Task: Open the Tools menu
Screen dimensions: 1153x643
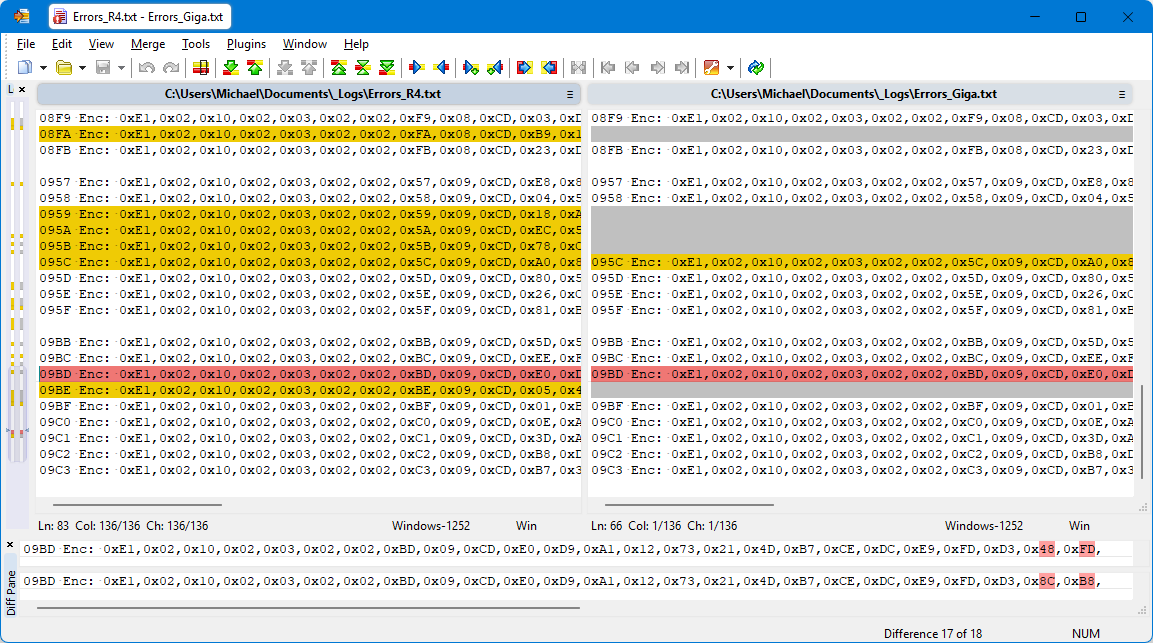Action: (x=196, y=44)
